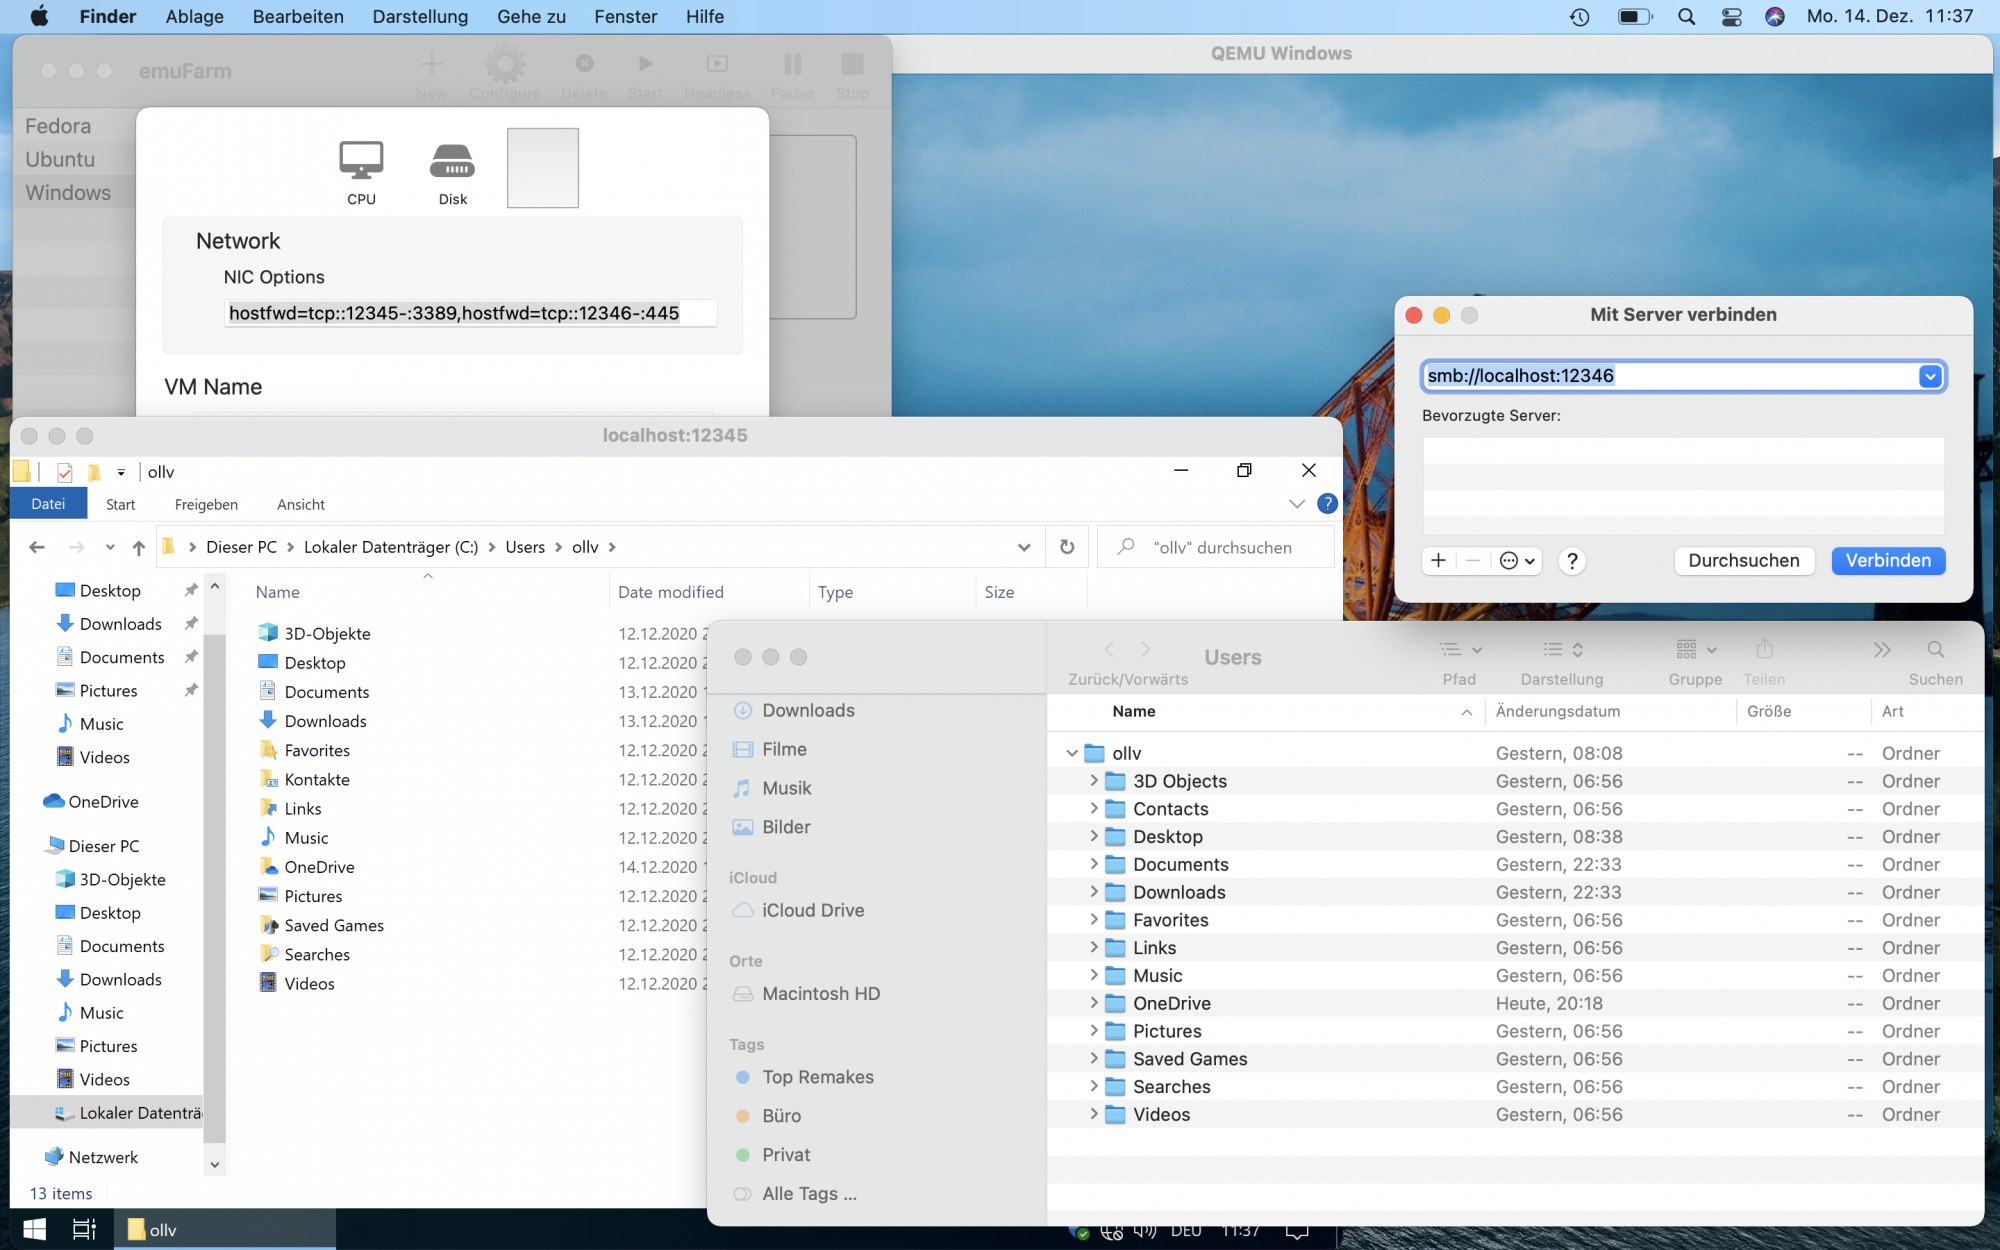Select Windows VM in emuFarm sidebar
2000x1250 pixels.
pos(68,193)
